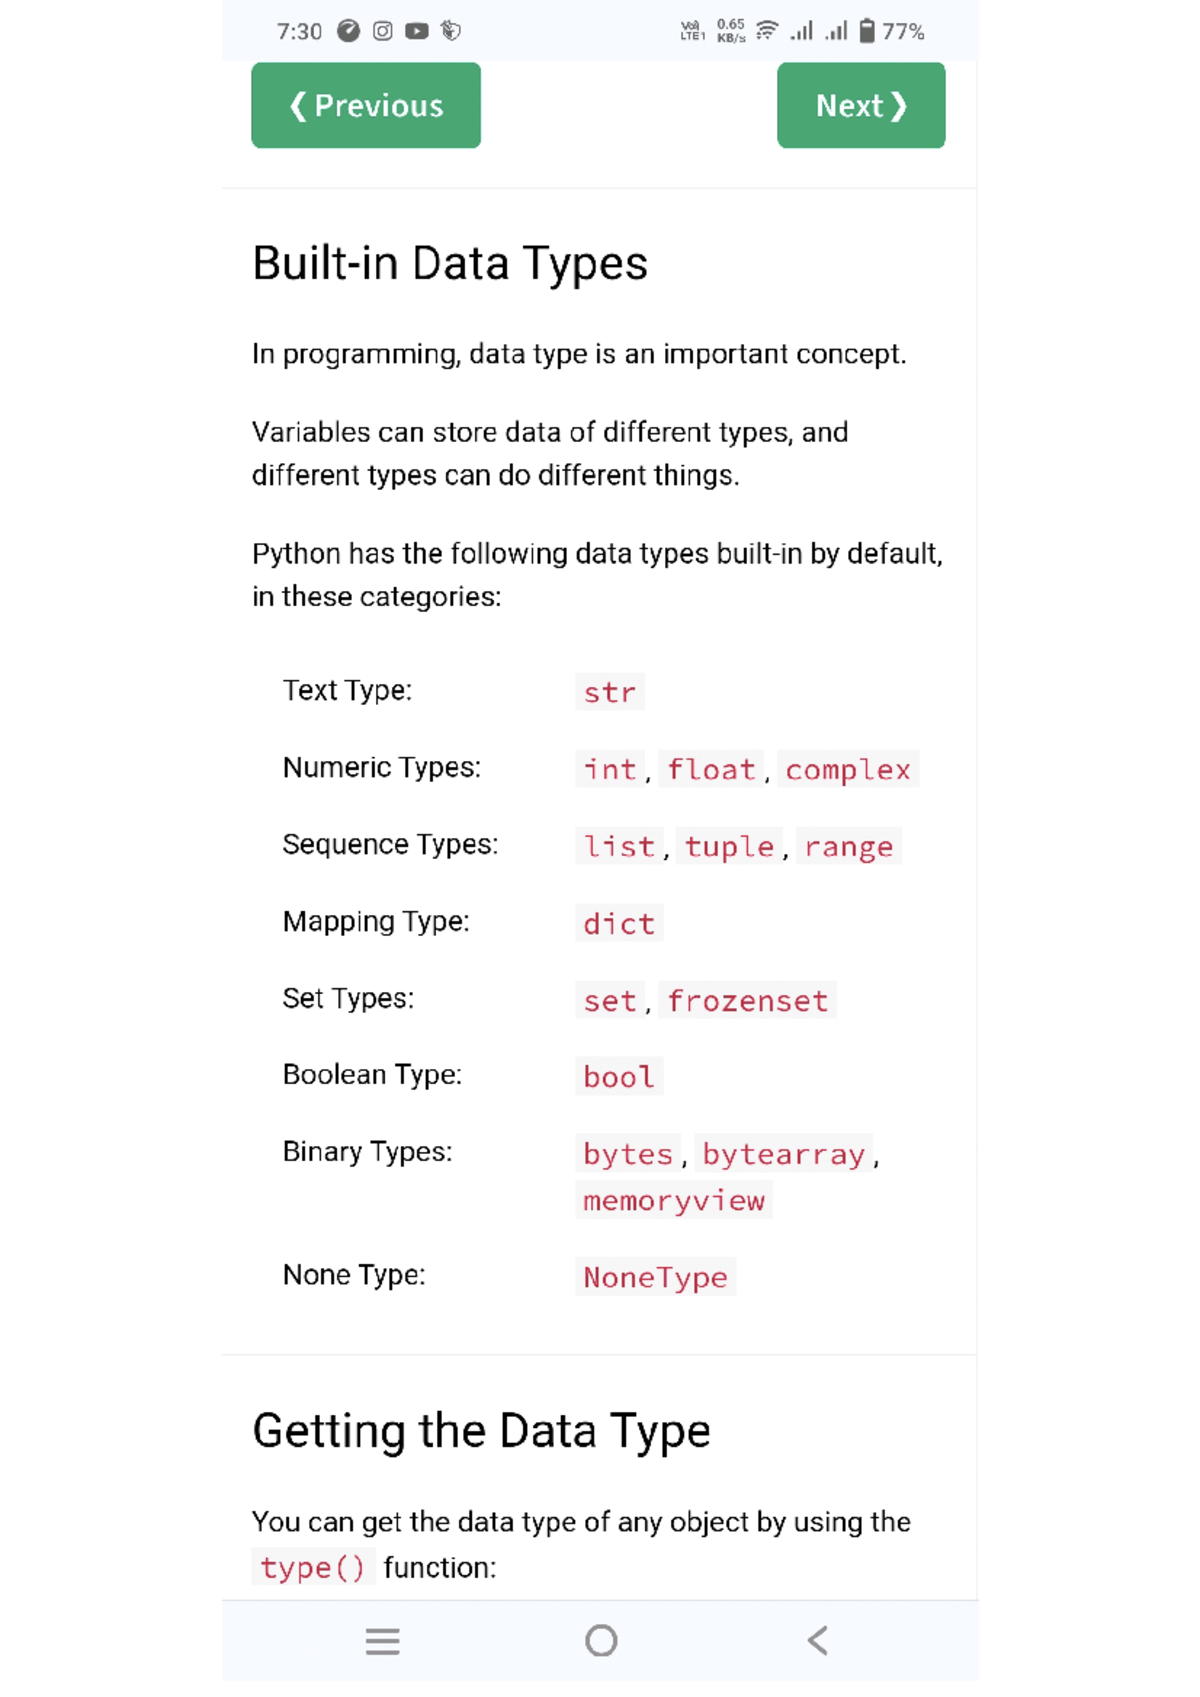Image resolution: width=1200 pixels, height=1697 pixels.
Task: Tap the VoLTE network indicator icon
Action: (x=692, y=31)
